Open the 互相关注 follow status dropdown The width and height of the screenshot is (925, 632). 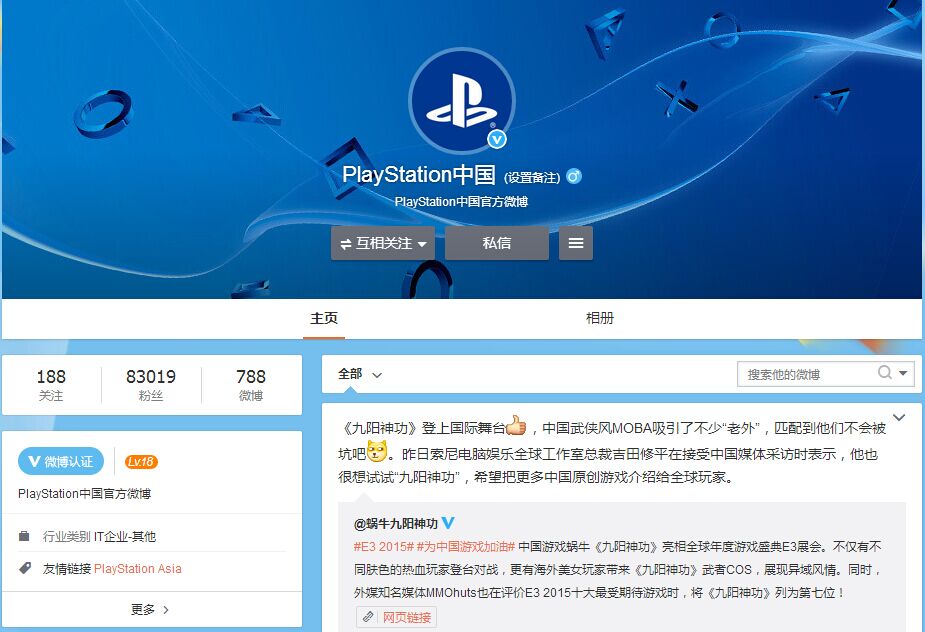tap(383, 243)
